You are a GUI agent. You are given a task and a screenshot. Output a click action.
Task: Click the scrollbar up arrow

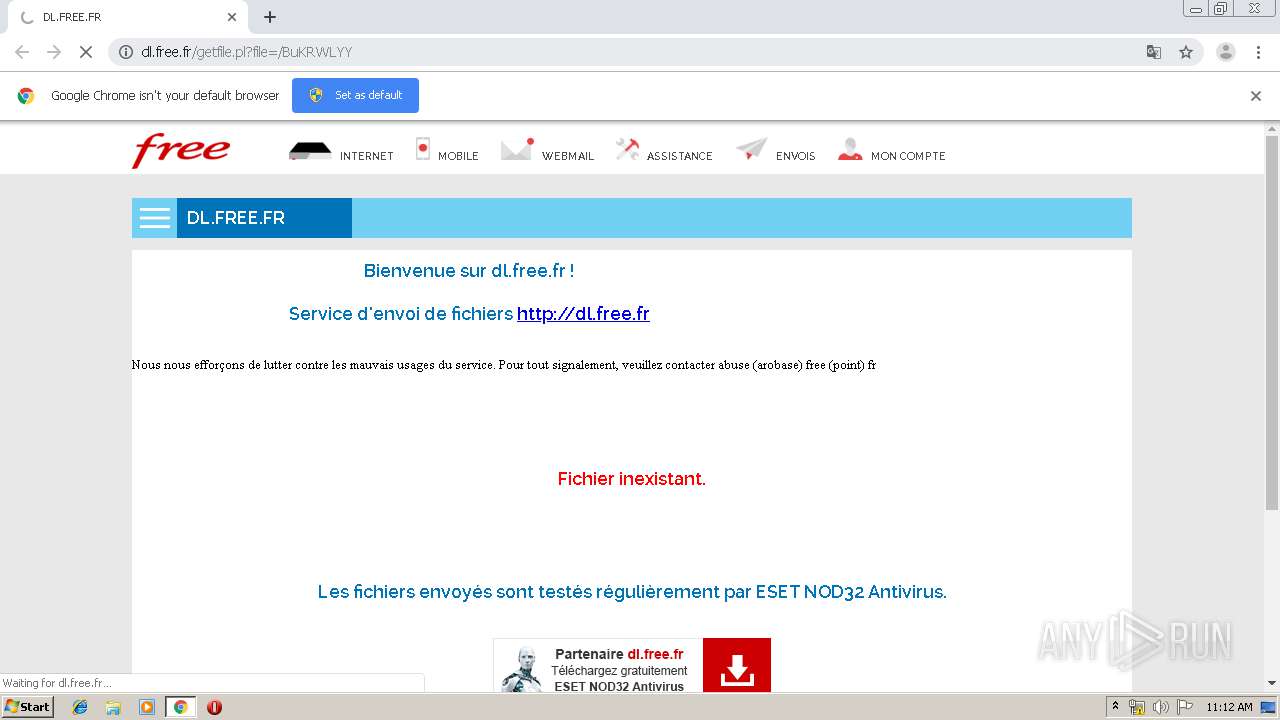(1272, 128)
